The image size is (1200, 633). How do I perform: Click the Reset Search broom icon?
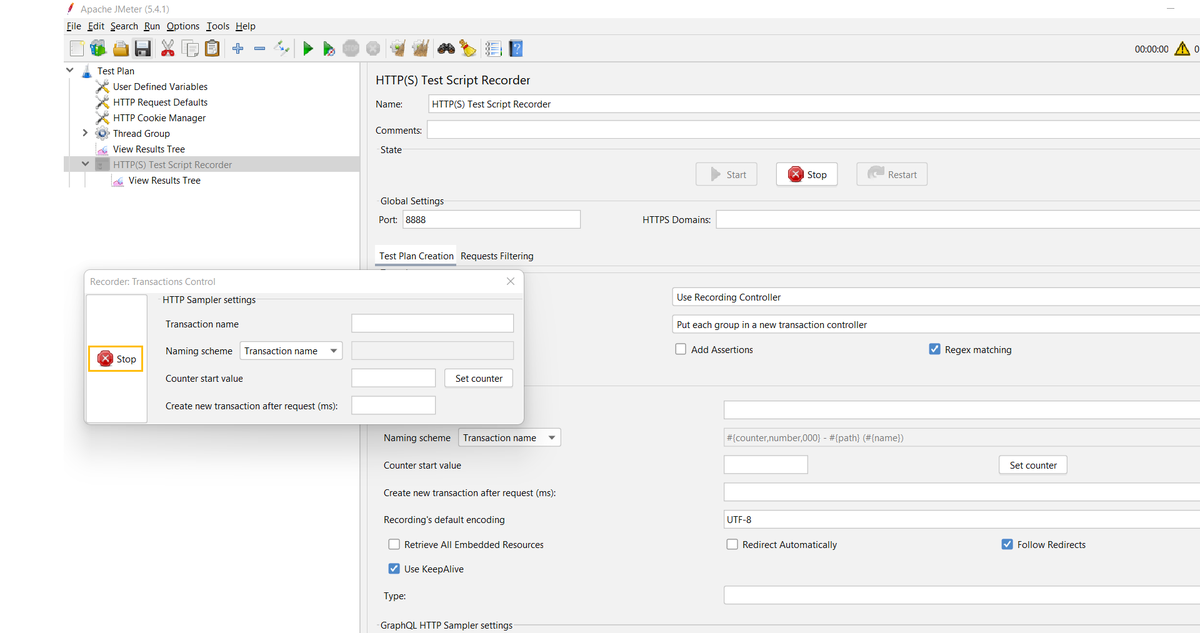tap(467, 48)
